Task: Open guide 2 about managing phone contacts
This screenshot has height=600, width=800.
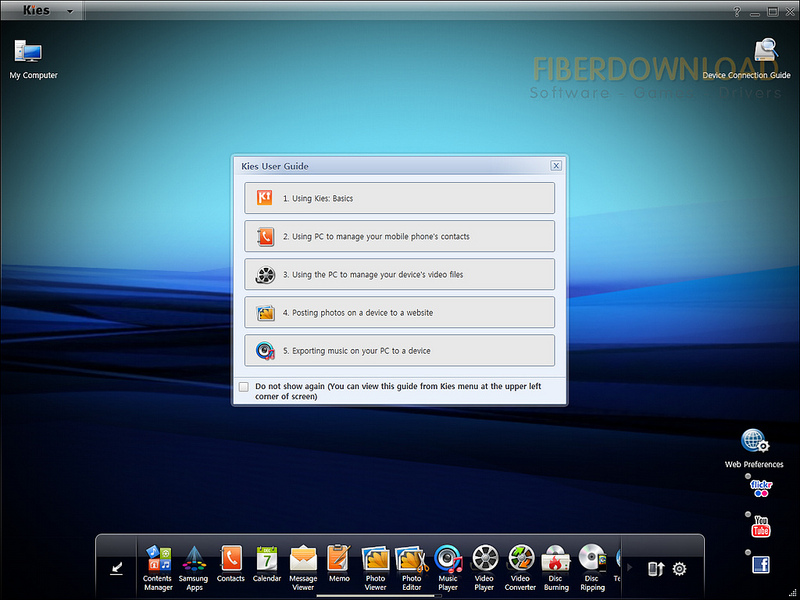Action: pyautogui.click(x=399, y=236)
